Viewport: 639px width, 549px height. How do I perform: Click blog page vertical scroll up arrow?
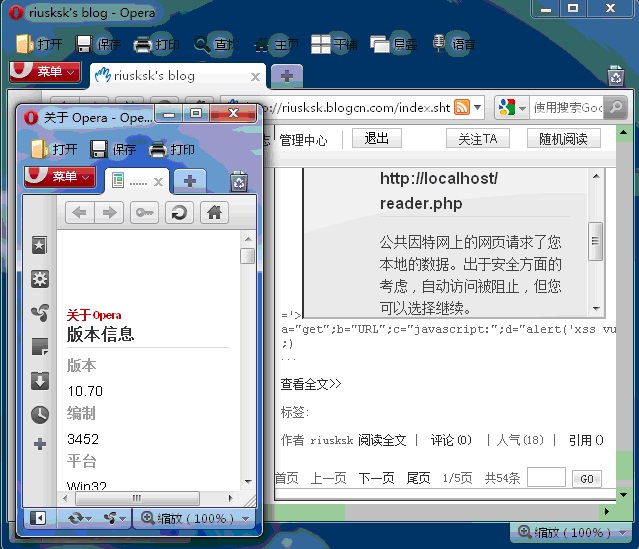click(x=624, y=132)
